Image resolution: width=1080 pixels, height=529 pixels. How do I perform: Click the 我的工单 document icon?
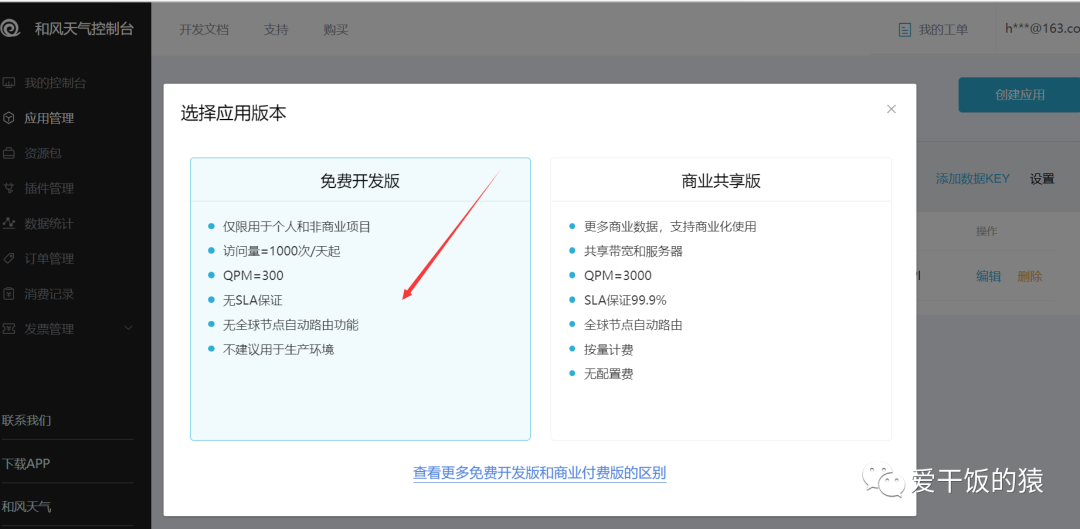[x=905, y=30]
